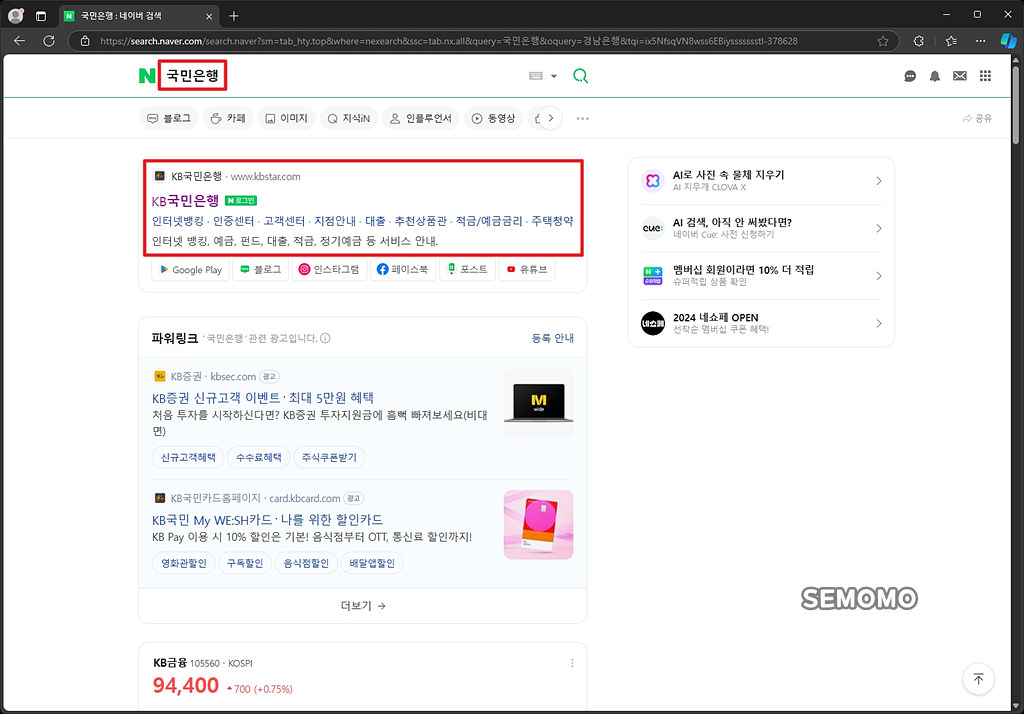Click the 지점안내 sub-link
Image resolution: width=1024 pixels, height=714 pixels.
(x=335, y=221)
